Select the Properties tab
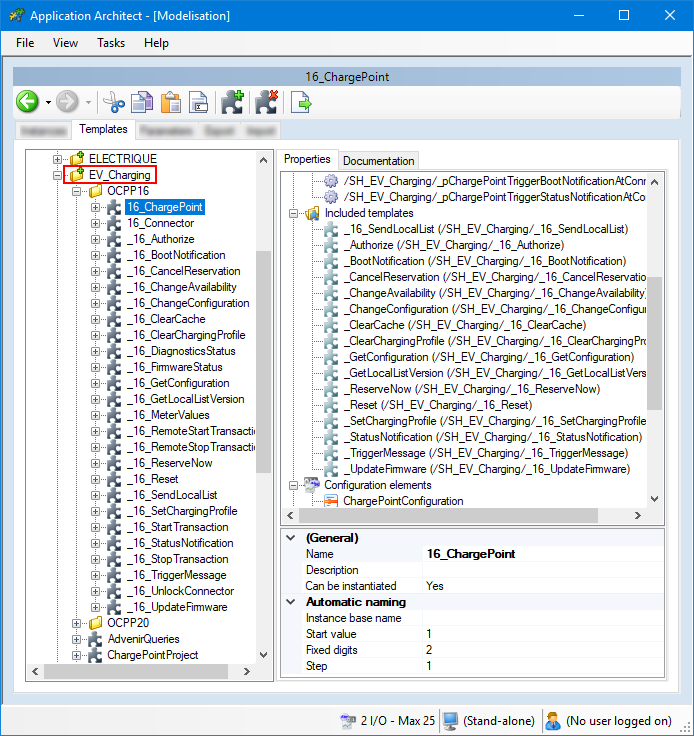Screen dimensions: 694x736 point(307,159)
